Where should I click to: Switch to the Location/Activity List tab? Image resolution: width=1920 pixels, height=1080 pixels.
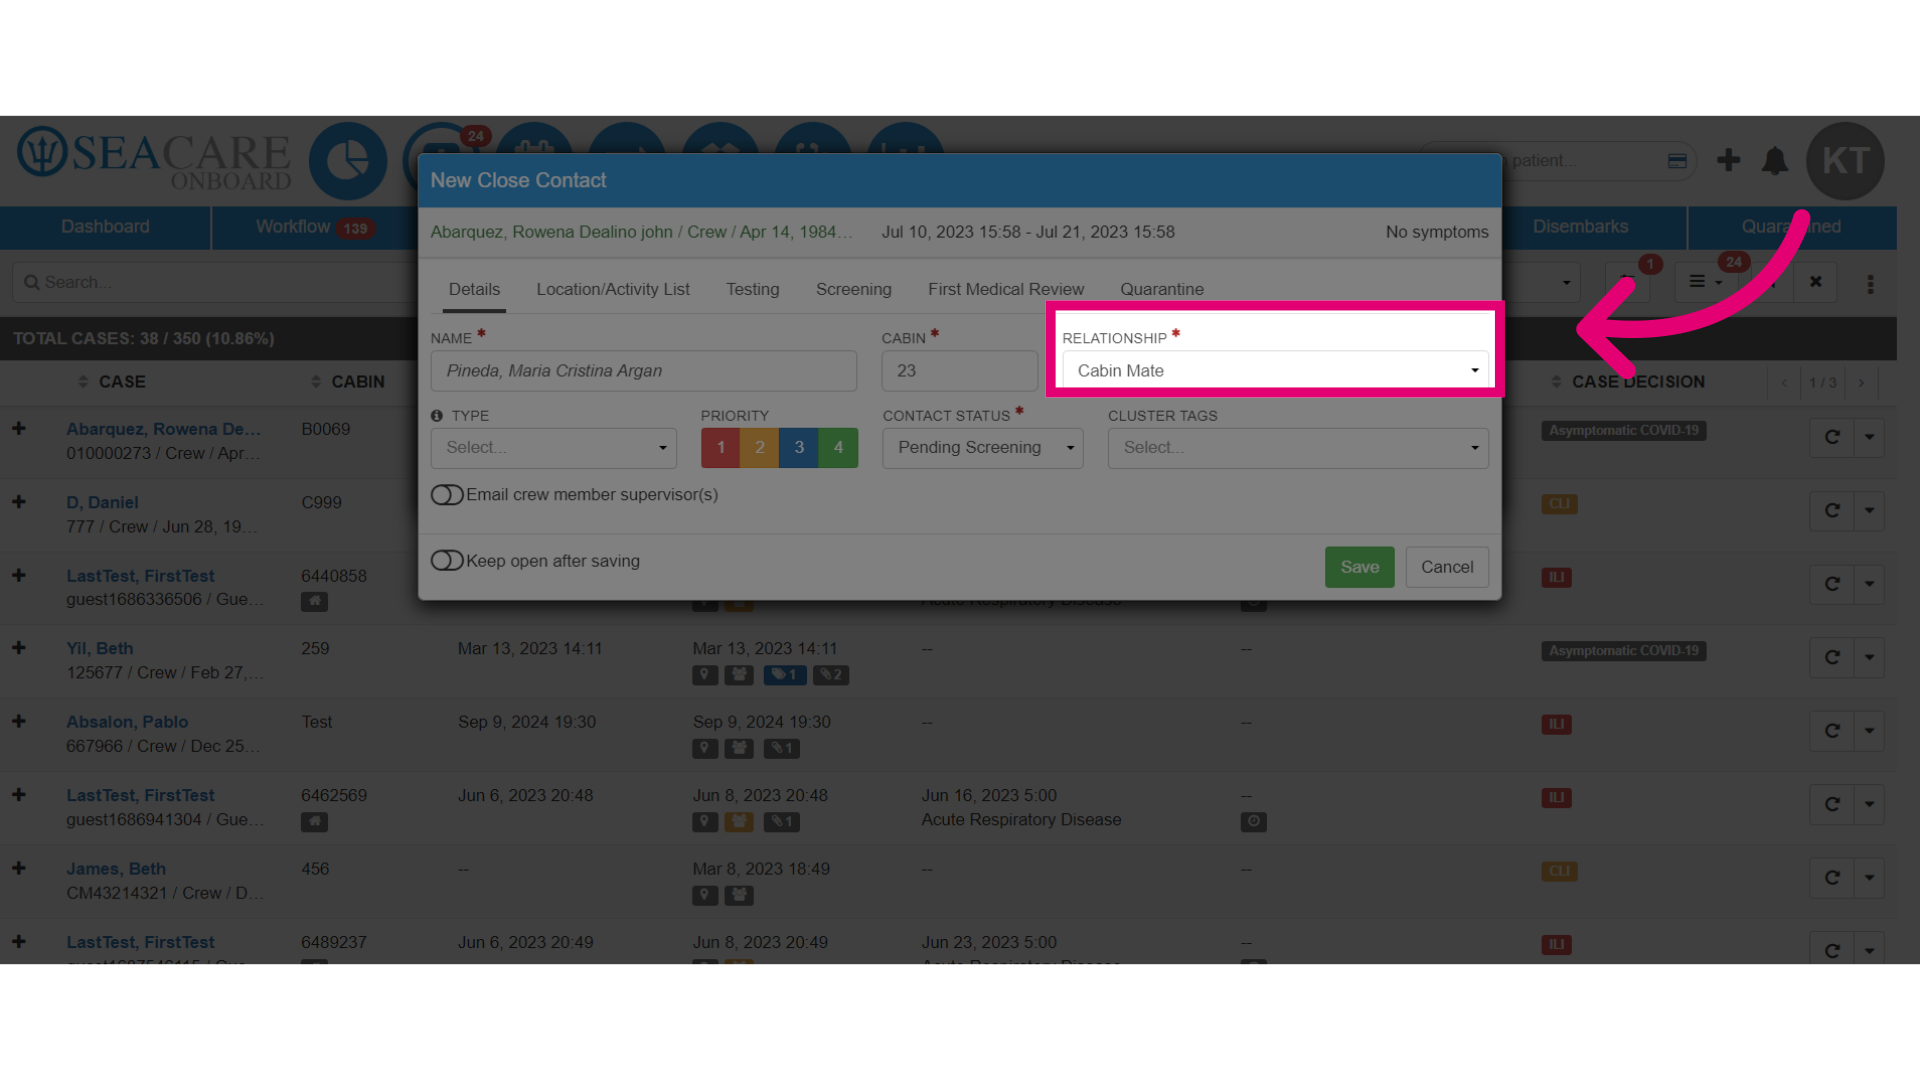pos(613,289)
